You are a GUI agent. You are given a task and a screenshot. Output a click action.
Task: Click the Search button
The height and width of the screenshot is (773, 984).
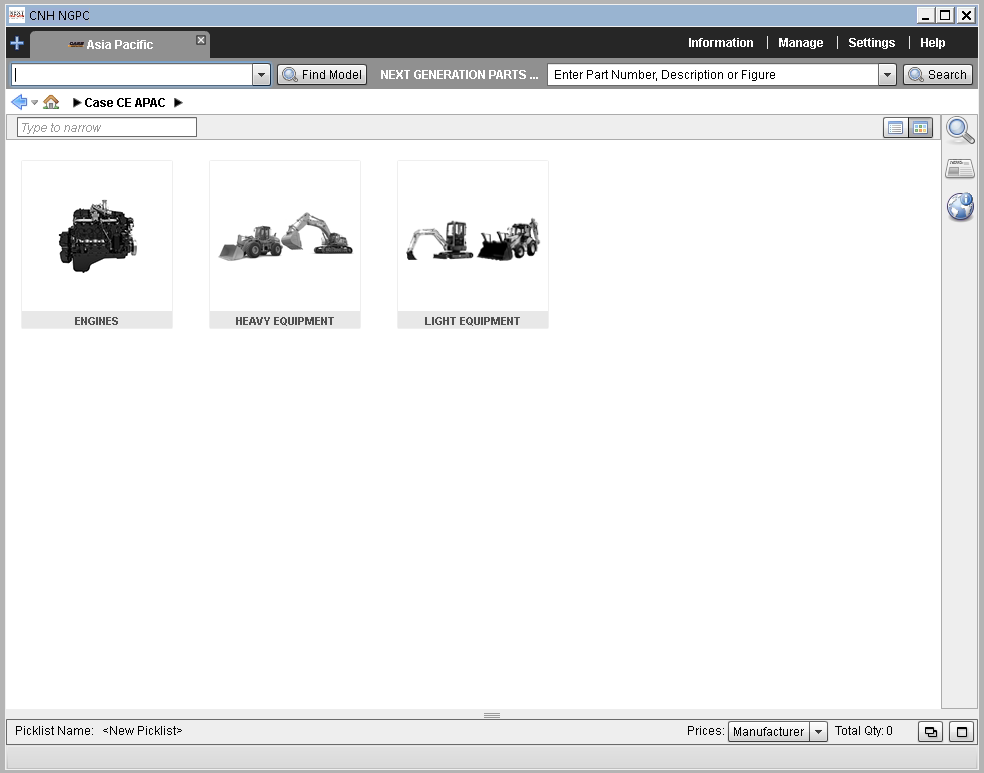click(938, 75)
